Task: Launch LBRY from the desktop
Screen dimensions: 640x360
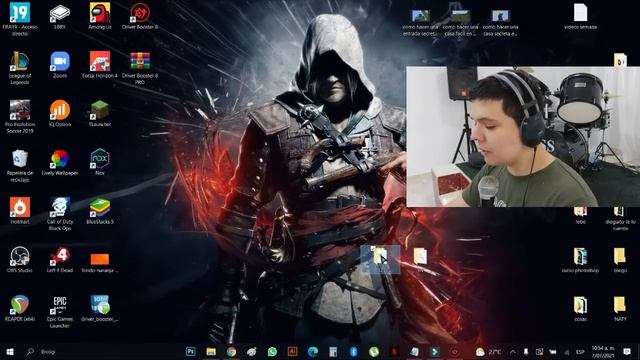Action: (60, 16)
